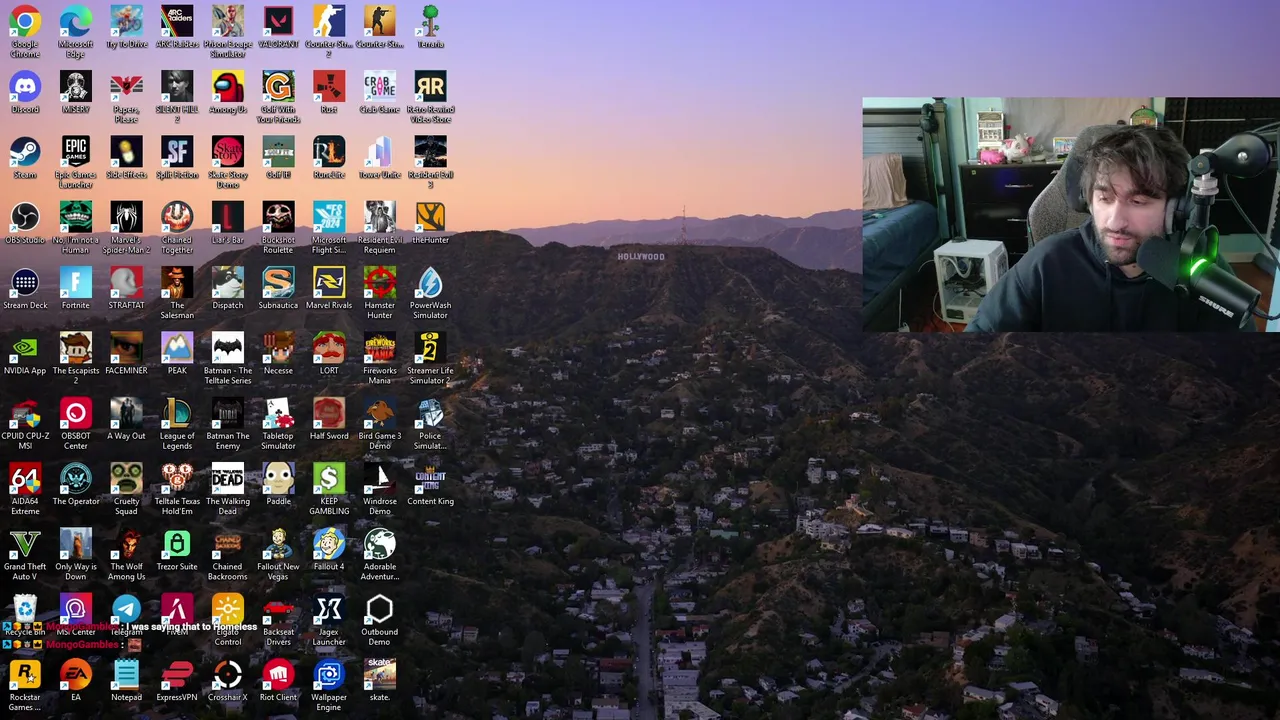Launch OBS Studio from the desktop
Screen dimensions: 1280x720
pyautogui.click(x=25, y=217)
